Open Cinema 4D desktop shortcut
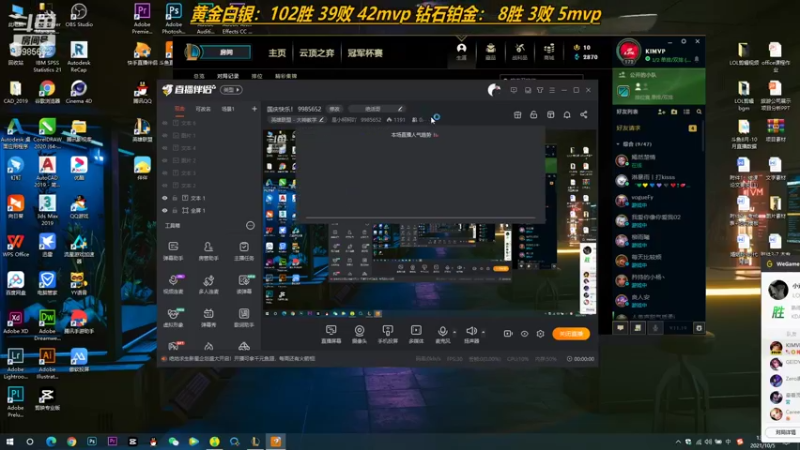800x450 pixels. pos(79,92)
